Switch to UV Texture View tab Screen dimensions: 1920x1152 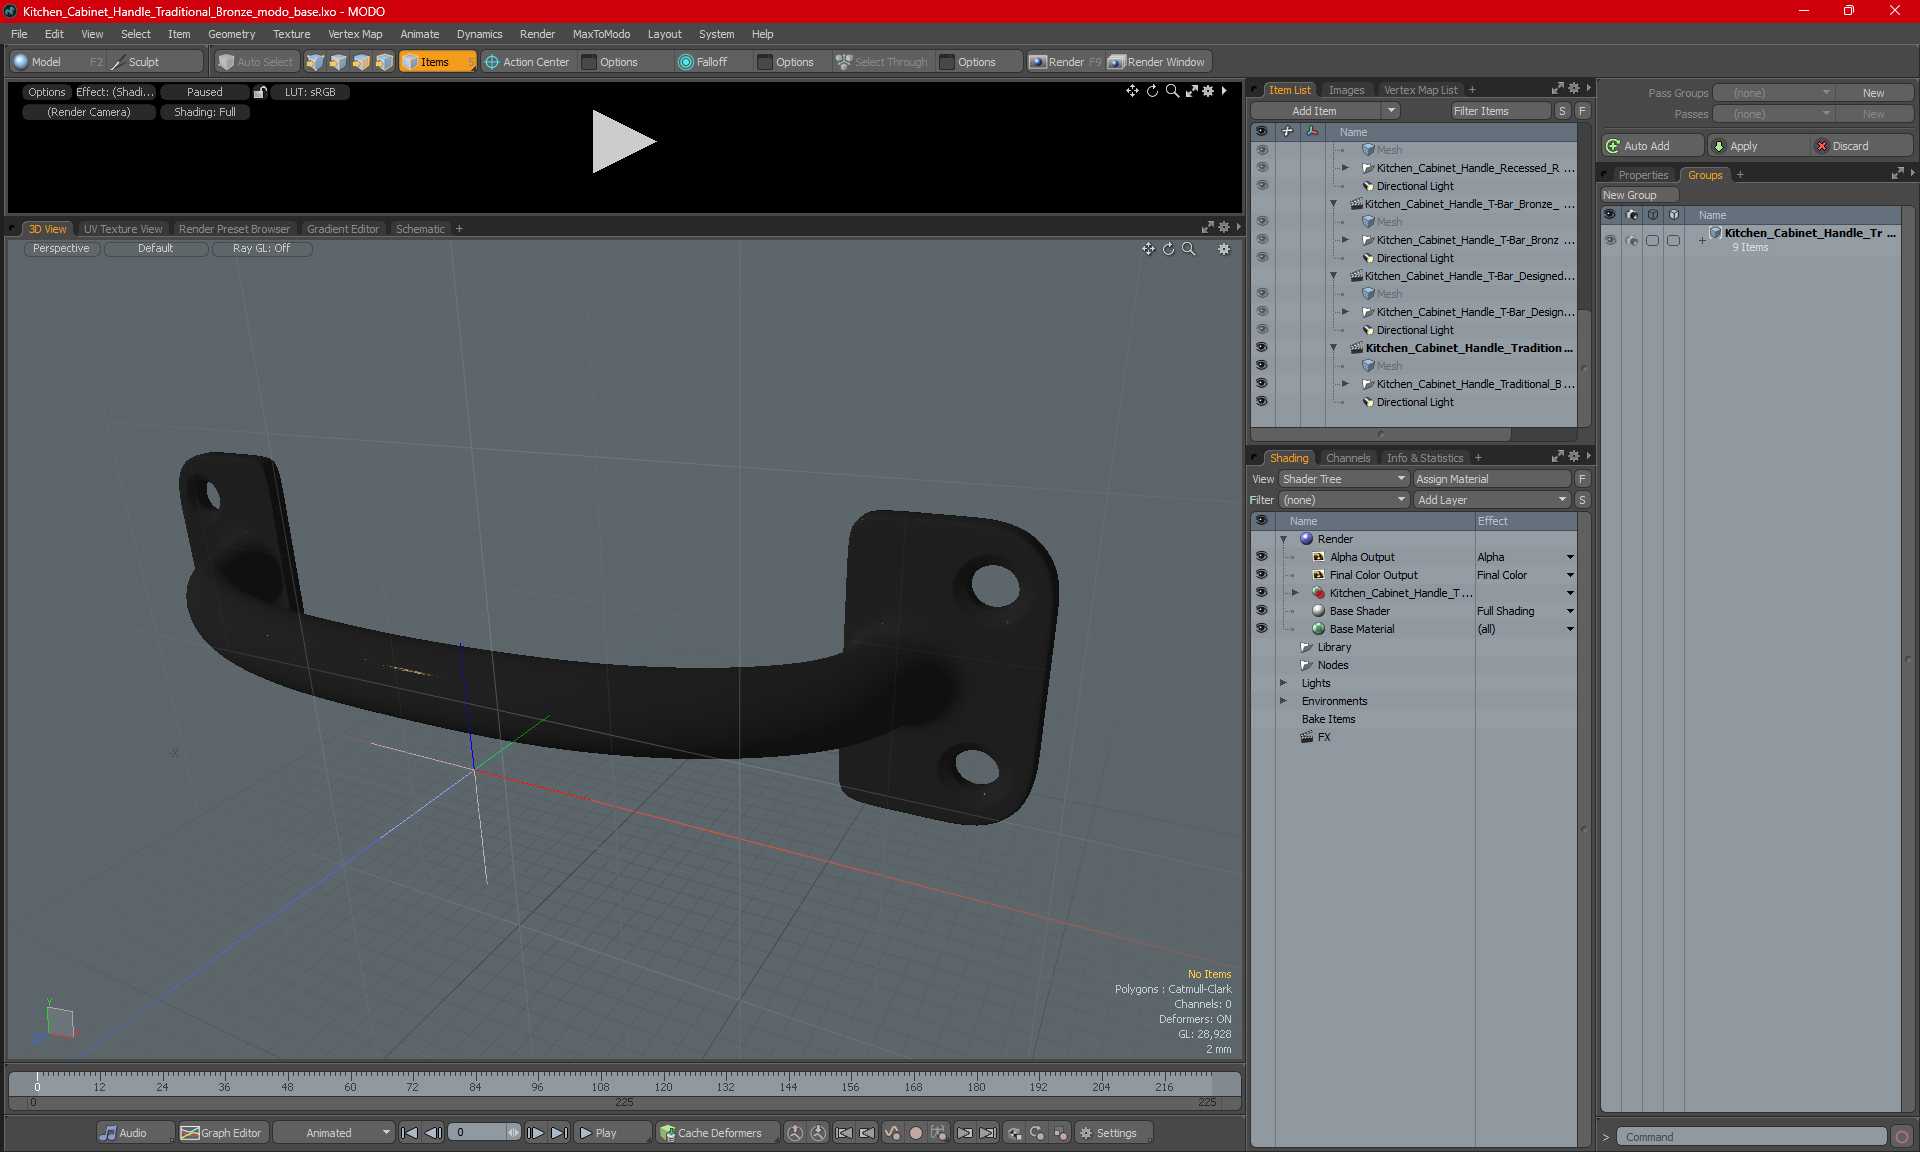pyautogui.click(x=123, y=229)
